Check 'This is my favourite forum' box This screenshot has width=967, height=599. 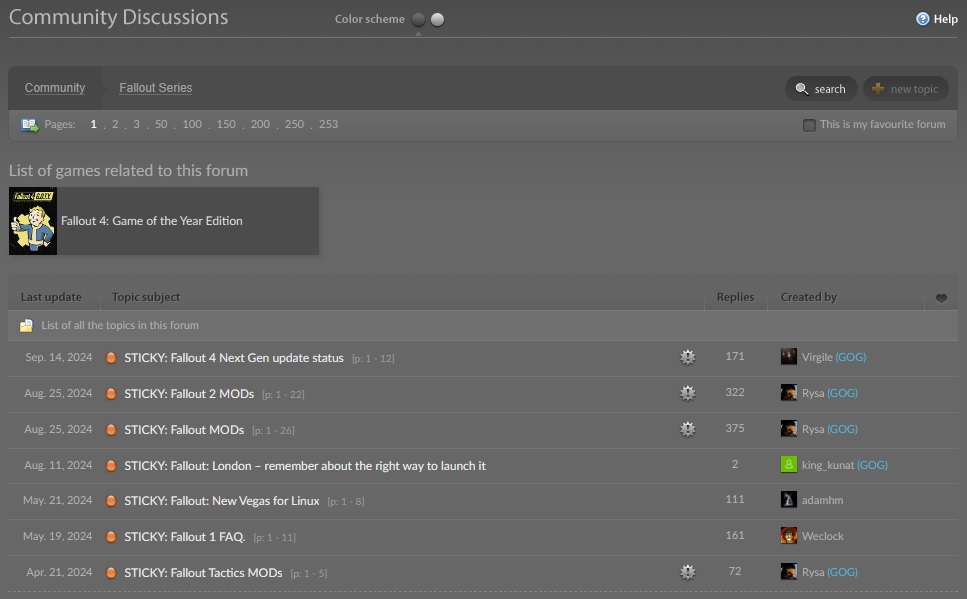click(x=809, y=125)
